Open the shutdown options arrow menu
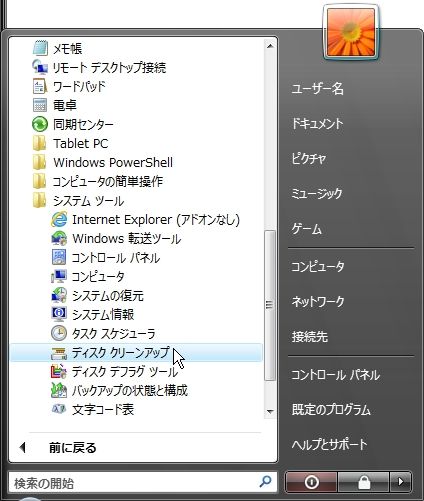The width and height of the screenshot is (424, 501). click(x=400, y=482)
